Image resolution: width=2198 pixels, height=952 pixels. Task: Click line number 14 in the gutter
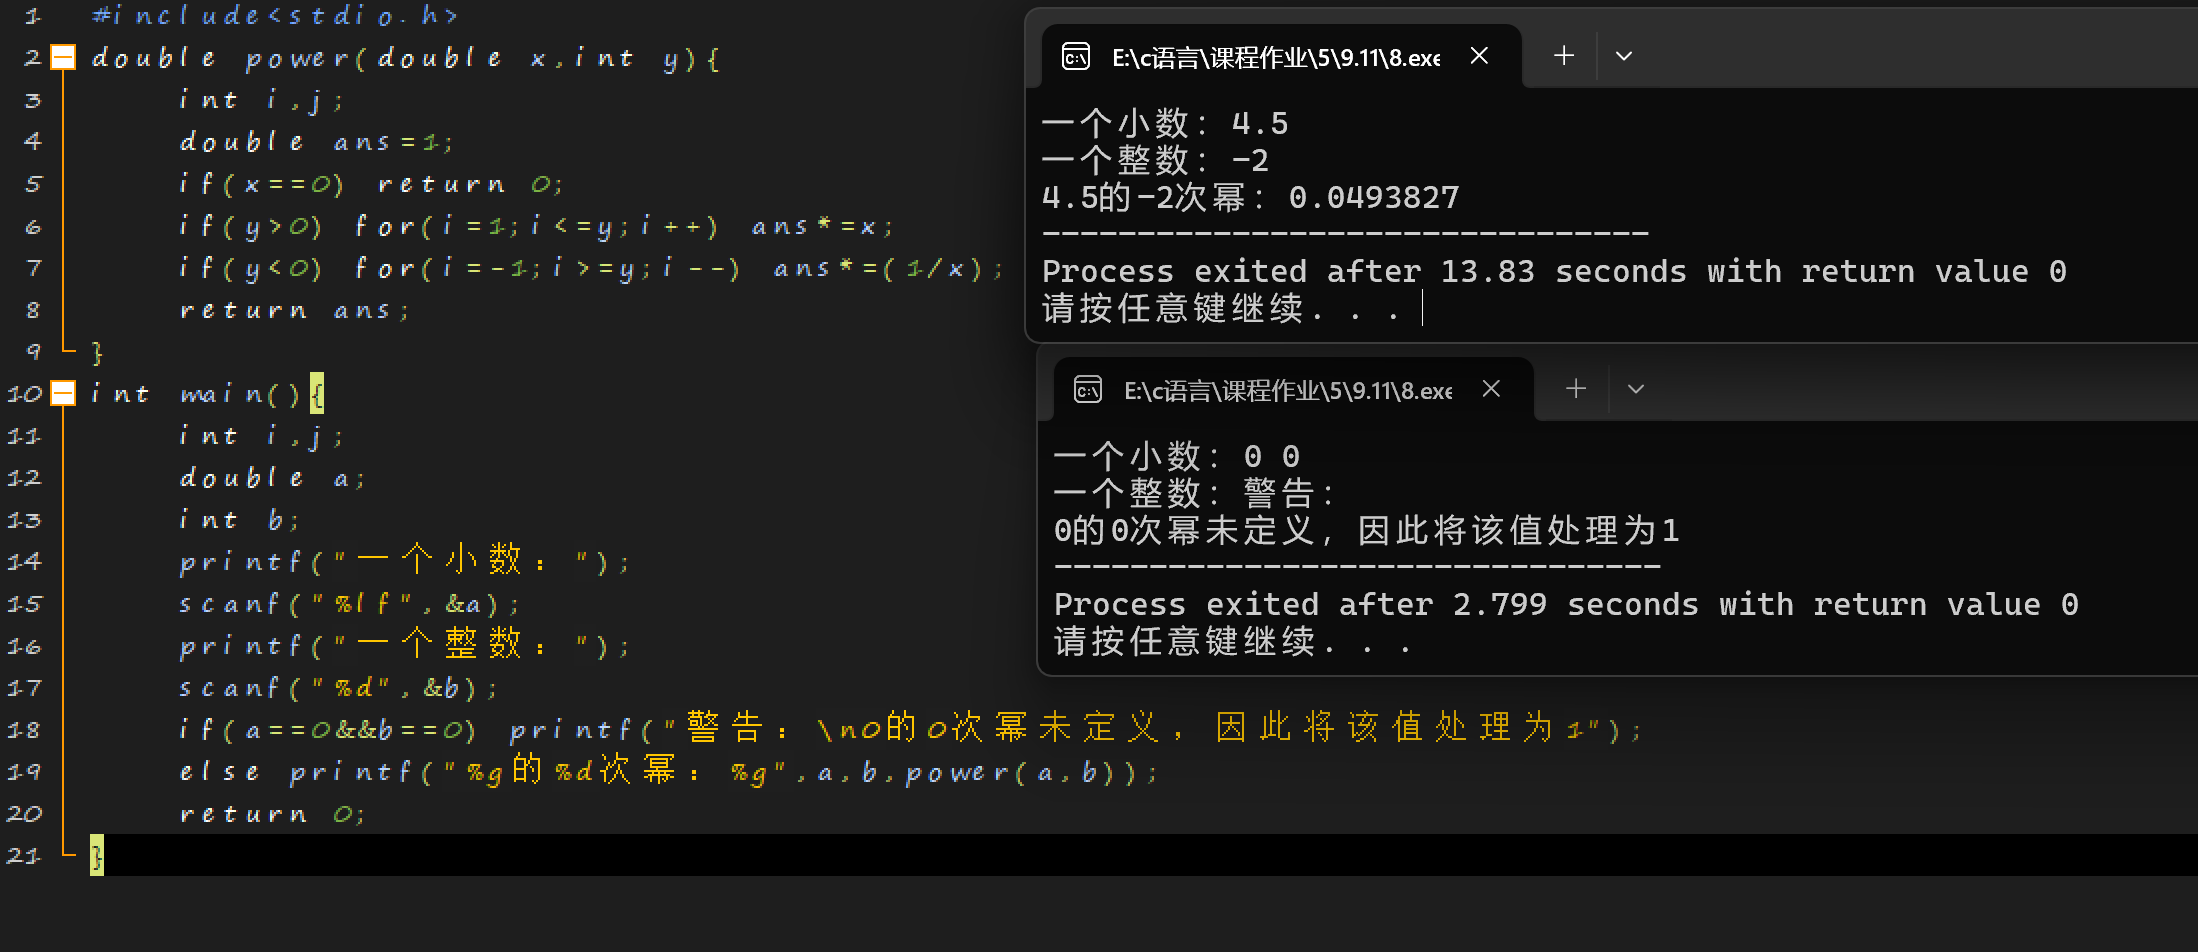[24, 562]
